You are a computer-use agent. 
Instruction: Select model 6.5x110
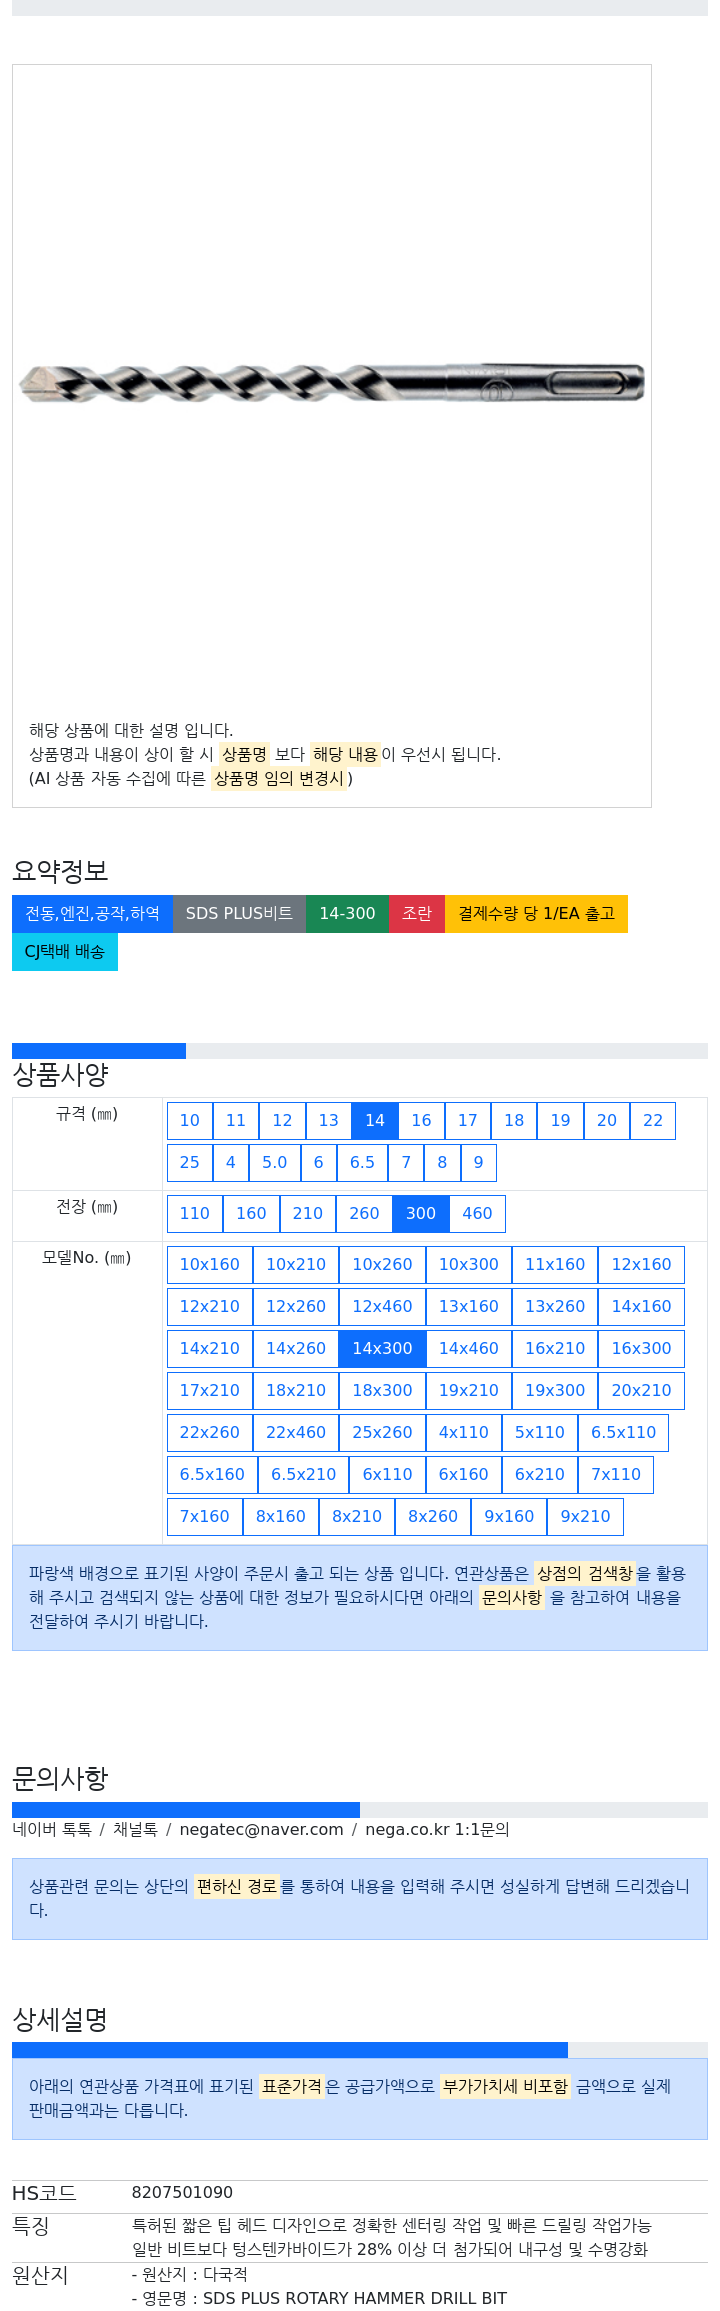click(623, 1433)
